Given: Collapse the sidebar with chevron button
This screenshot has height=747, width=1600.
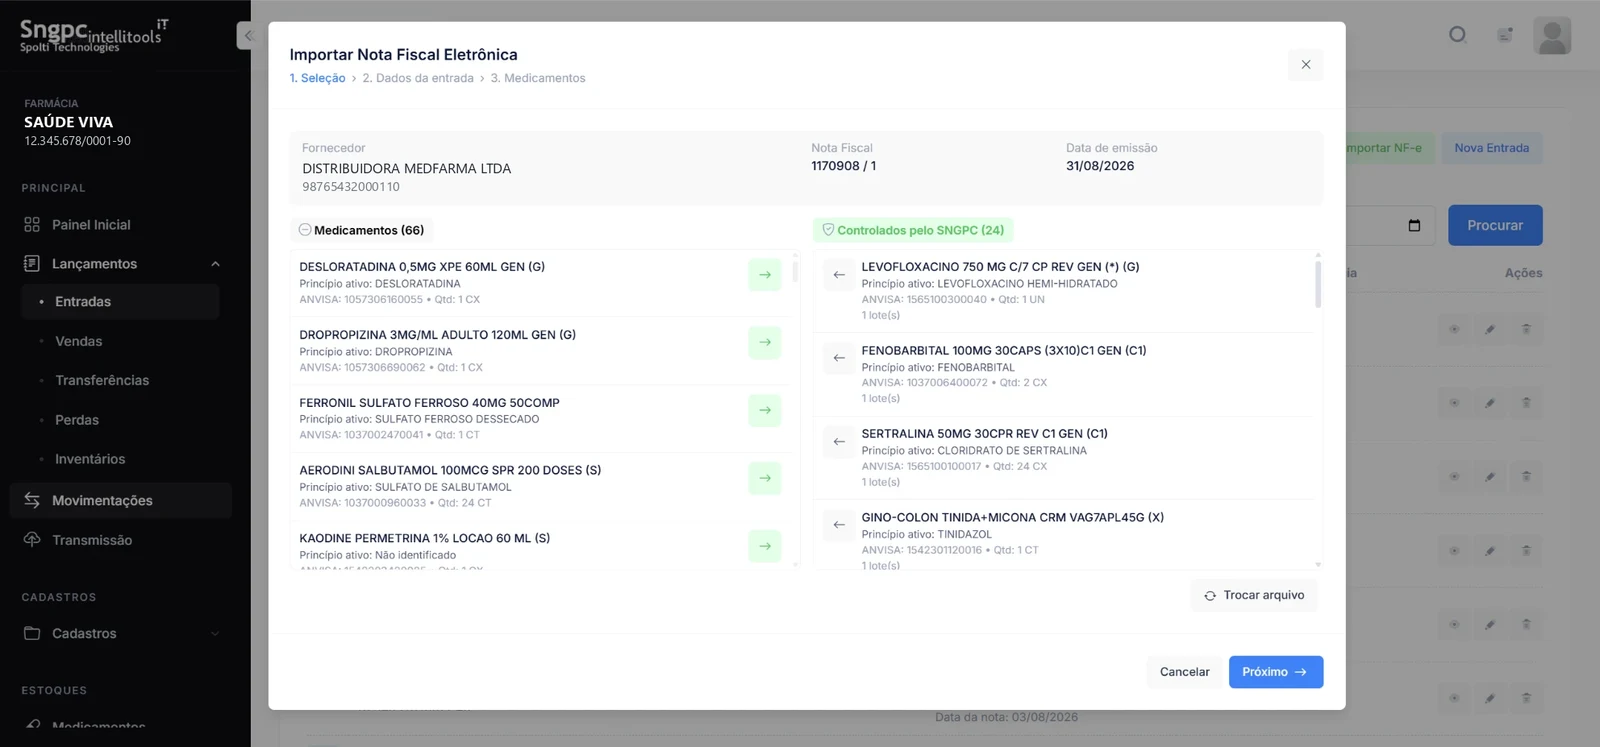Looking at the screenshot, I should pyautogui.click(x=246, y=36).
